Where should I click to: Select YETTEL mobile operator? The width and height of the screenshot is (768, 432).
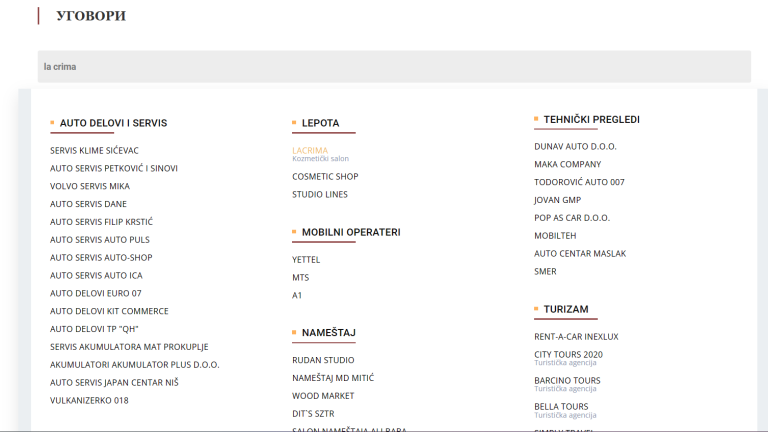(x=306, y=260)
